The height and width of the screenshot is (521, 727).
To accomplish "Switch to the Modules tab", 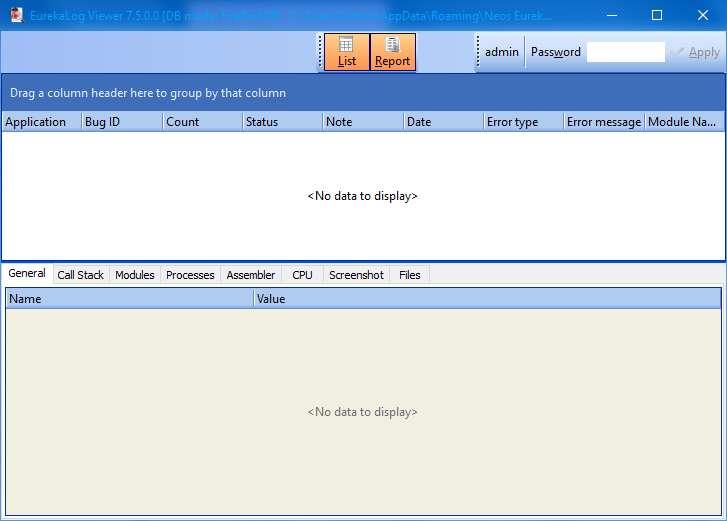I will coord(135,275).
